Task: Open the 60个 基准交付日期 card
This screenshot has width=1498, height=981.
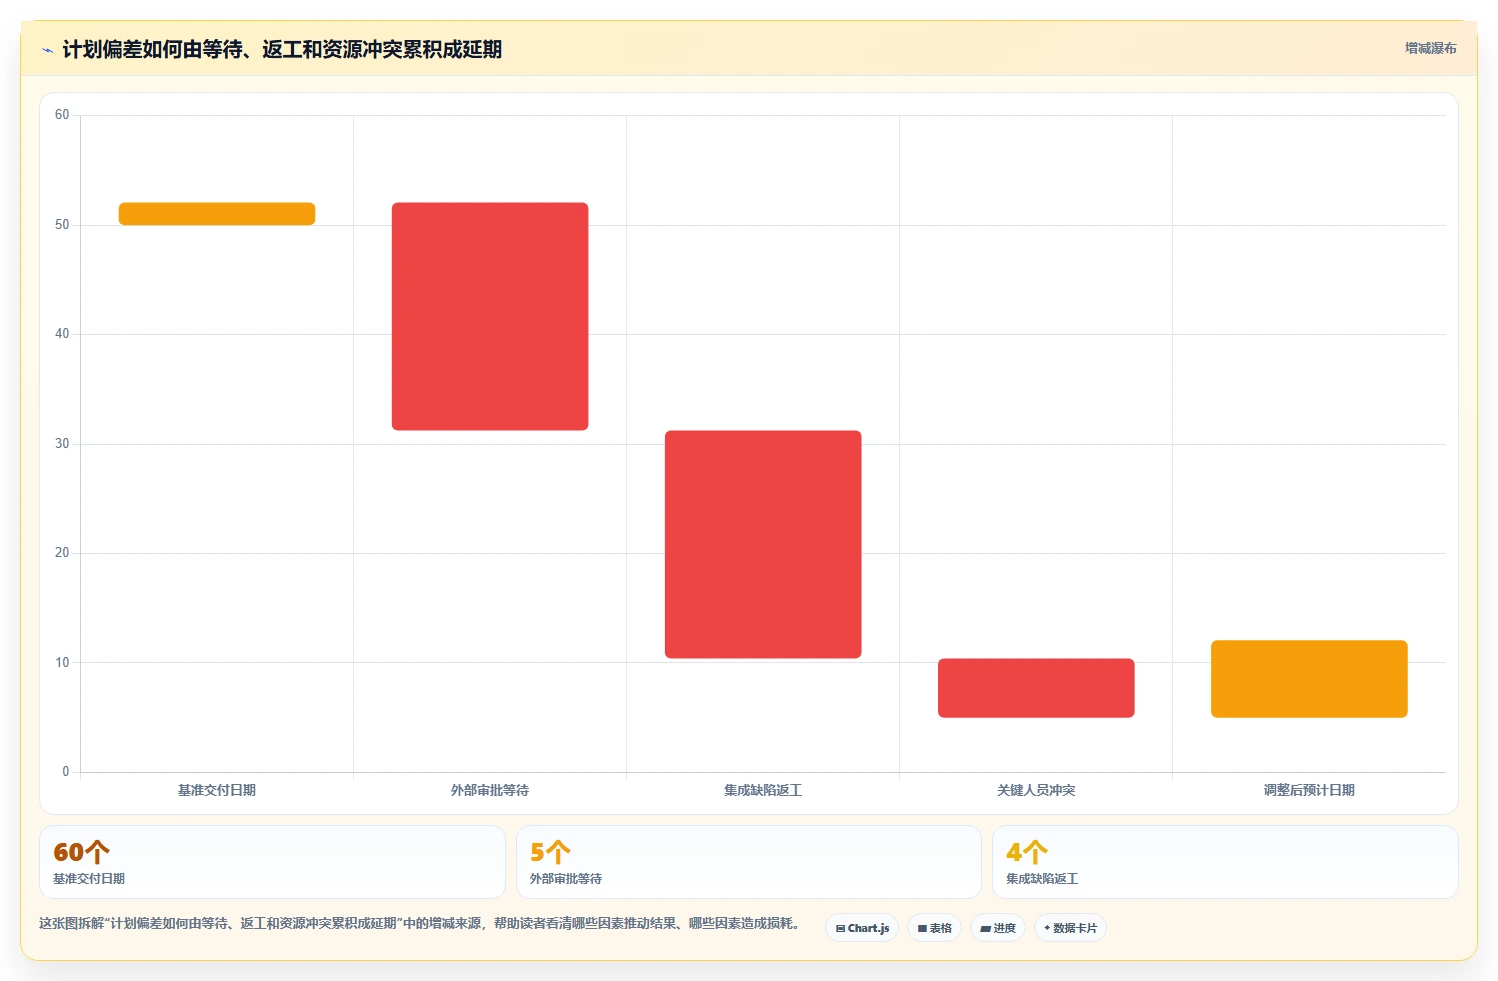Action: pyautogui.click(x=272, y=862)
